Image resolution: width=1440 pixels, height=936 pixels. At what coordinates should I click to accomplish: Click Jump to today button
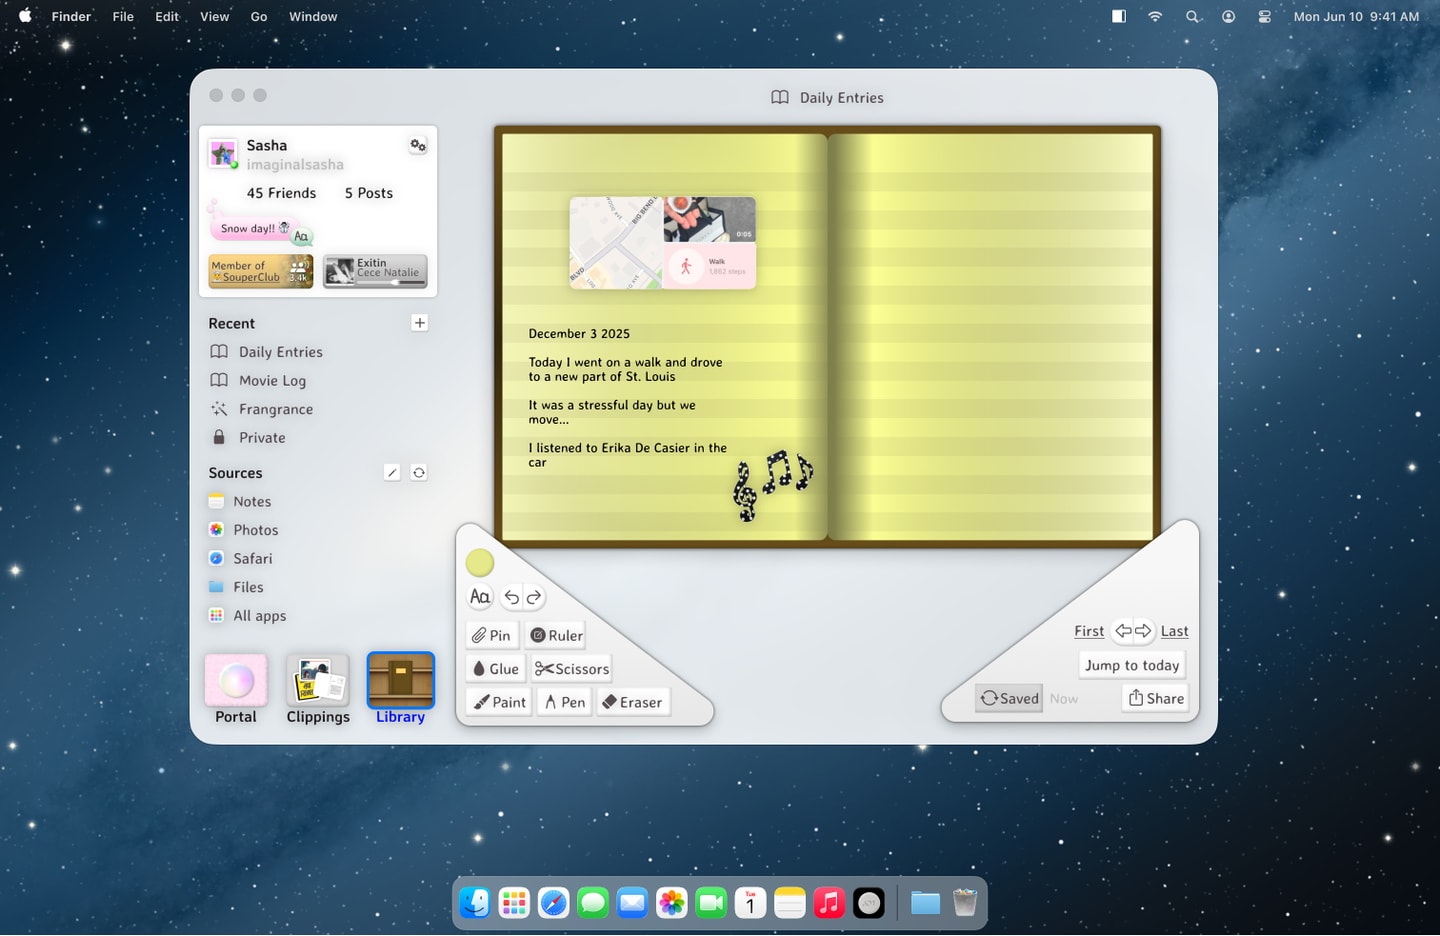[1132, 665]
